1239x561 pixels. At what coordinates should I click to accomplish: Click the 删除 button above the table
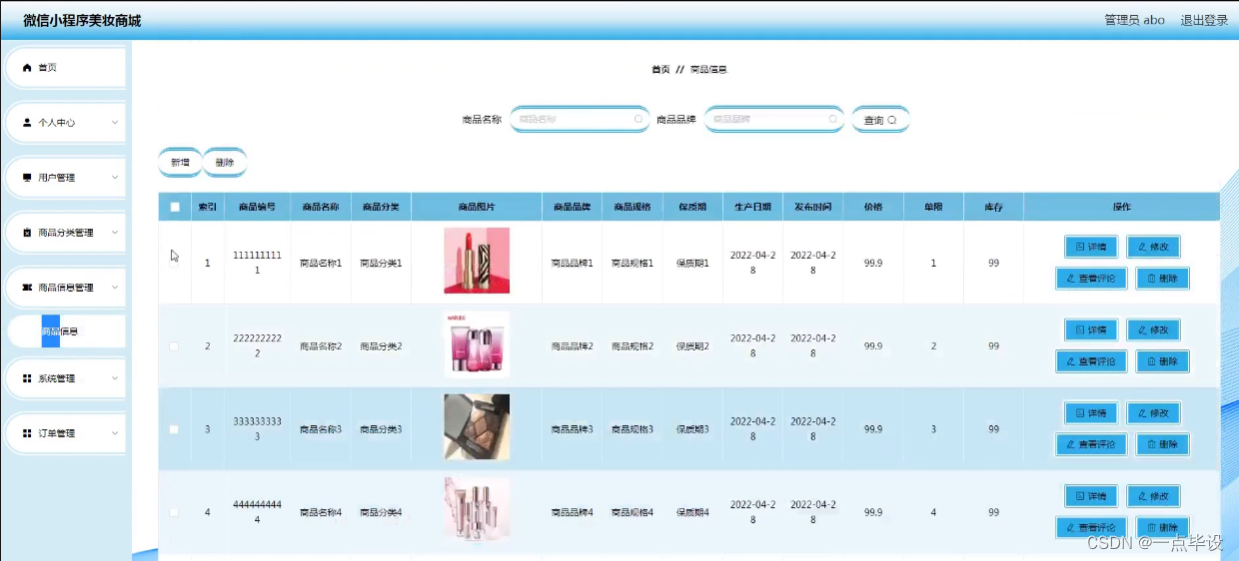[x=225, y=162]
